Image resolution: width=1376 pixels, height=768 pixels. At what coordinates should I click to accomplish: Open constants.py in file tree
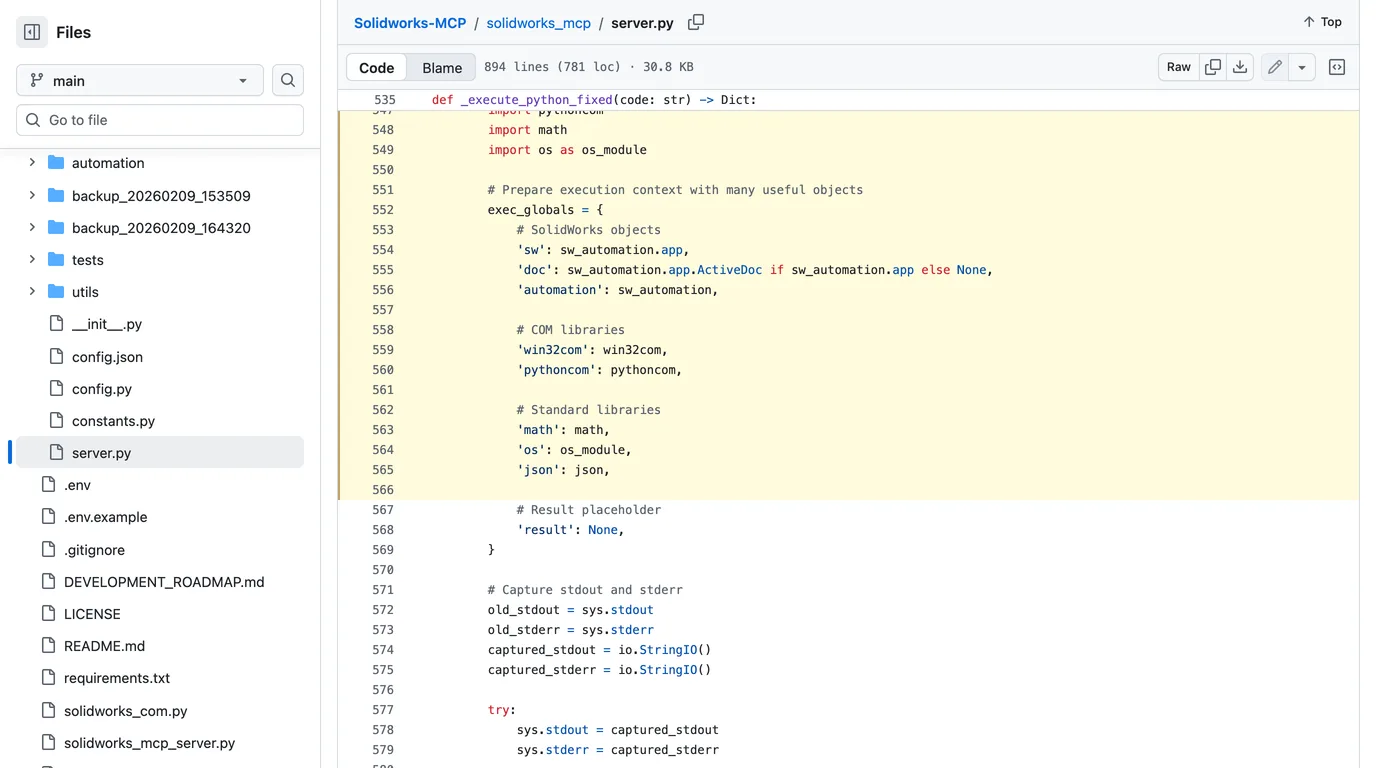(113, 421)
